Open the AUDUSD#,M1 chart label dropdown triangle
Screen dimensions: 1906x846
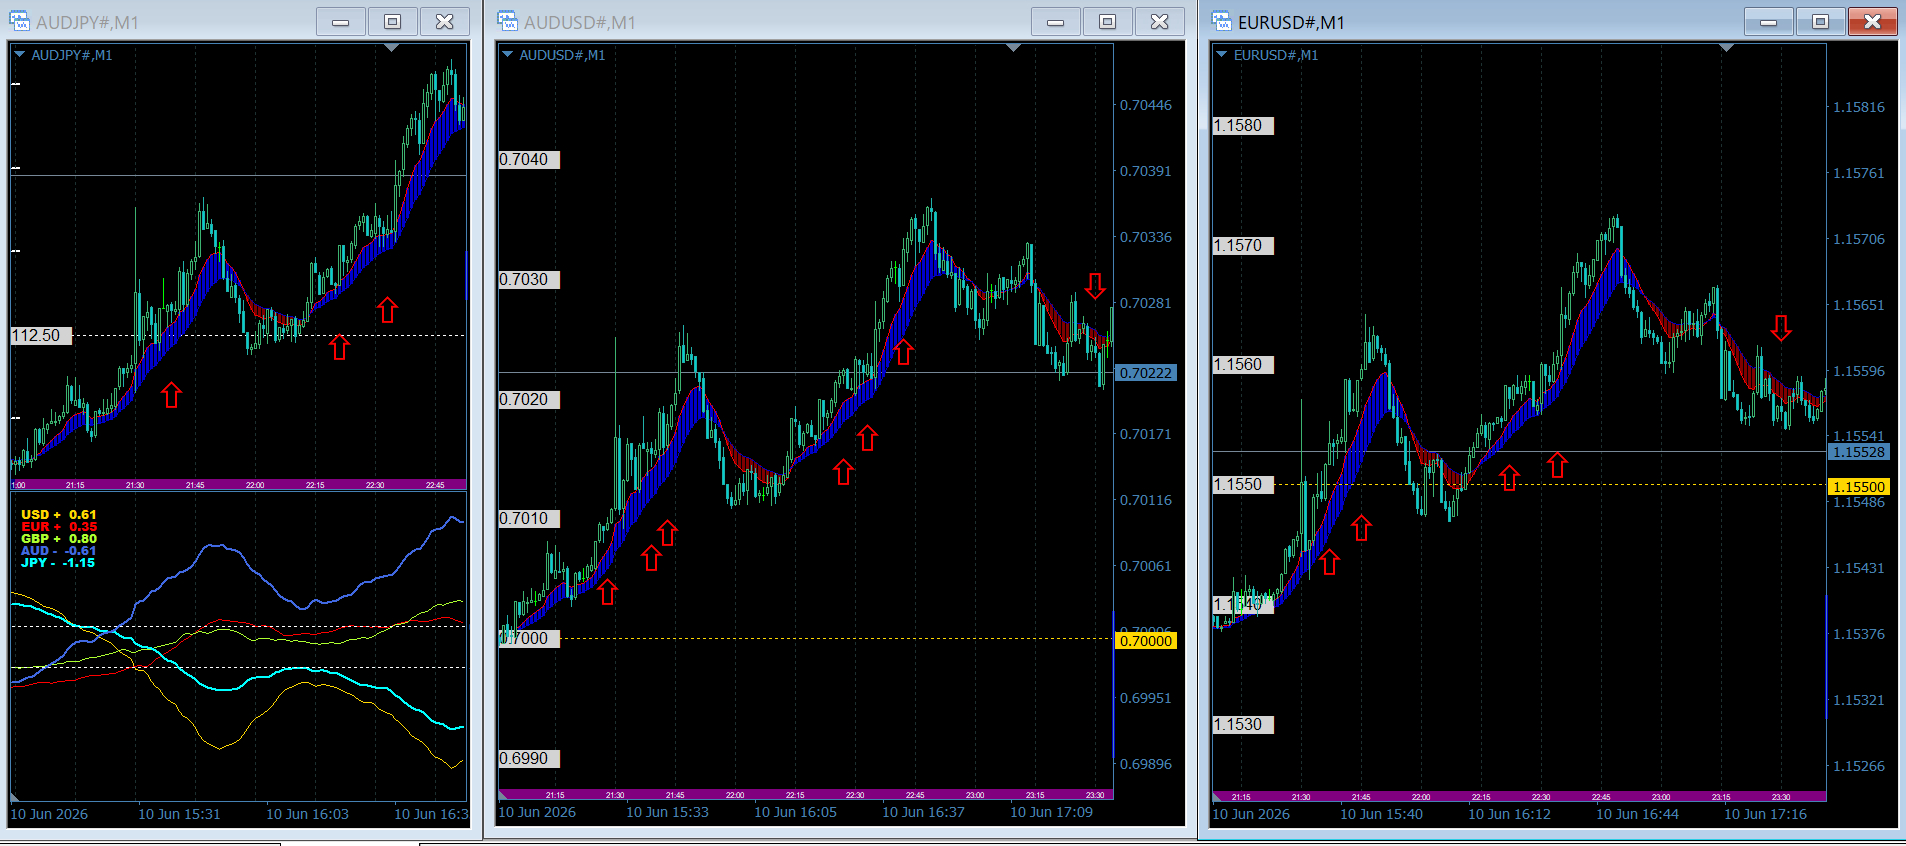pyautogui.click(x=507, y=55)
